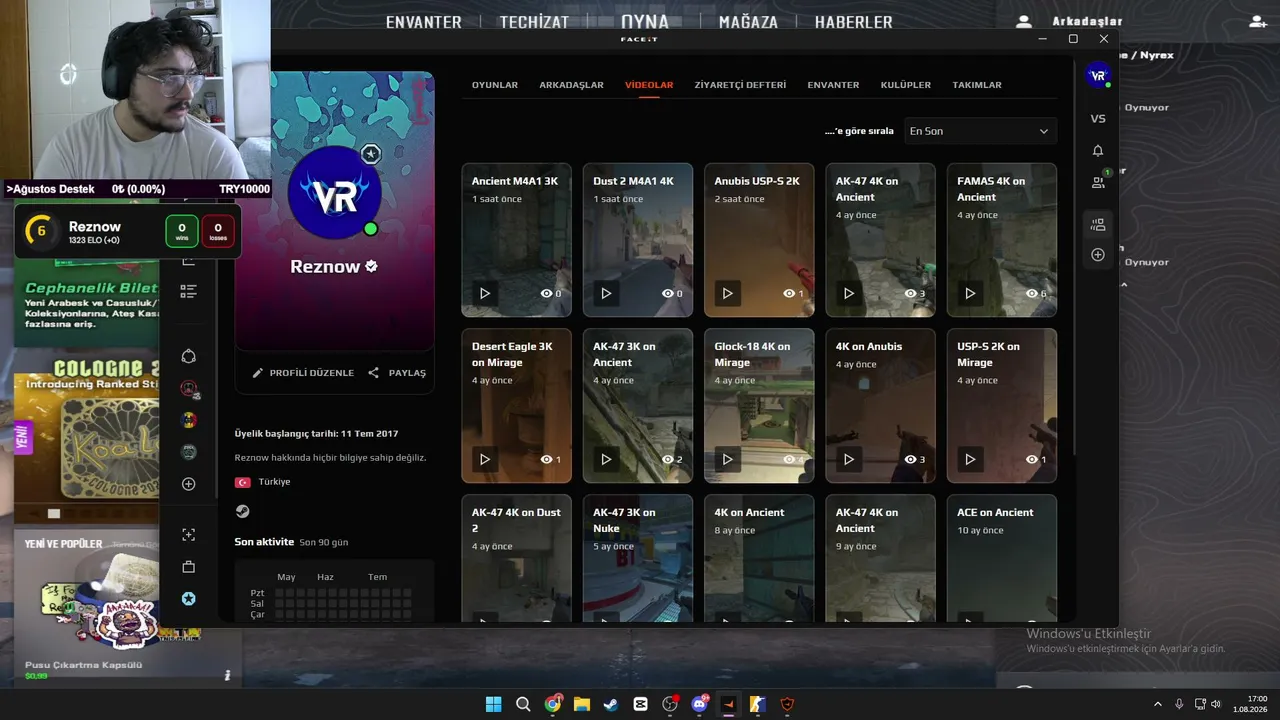Show hidden system tray icons
1280x720 pixels.
click(x=1158, y=704)
